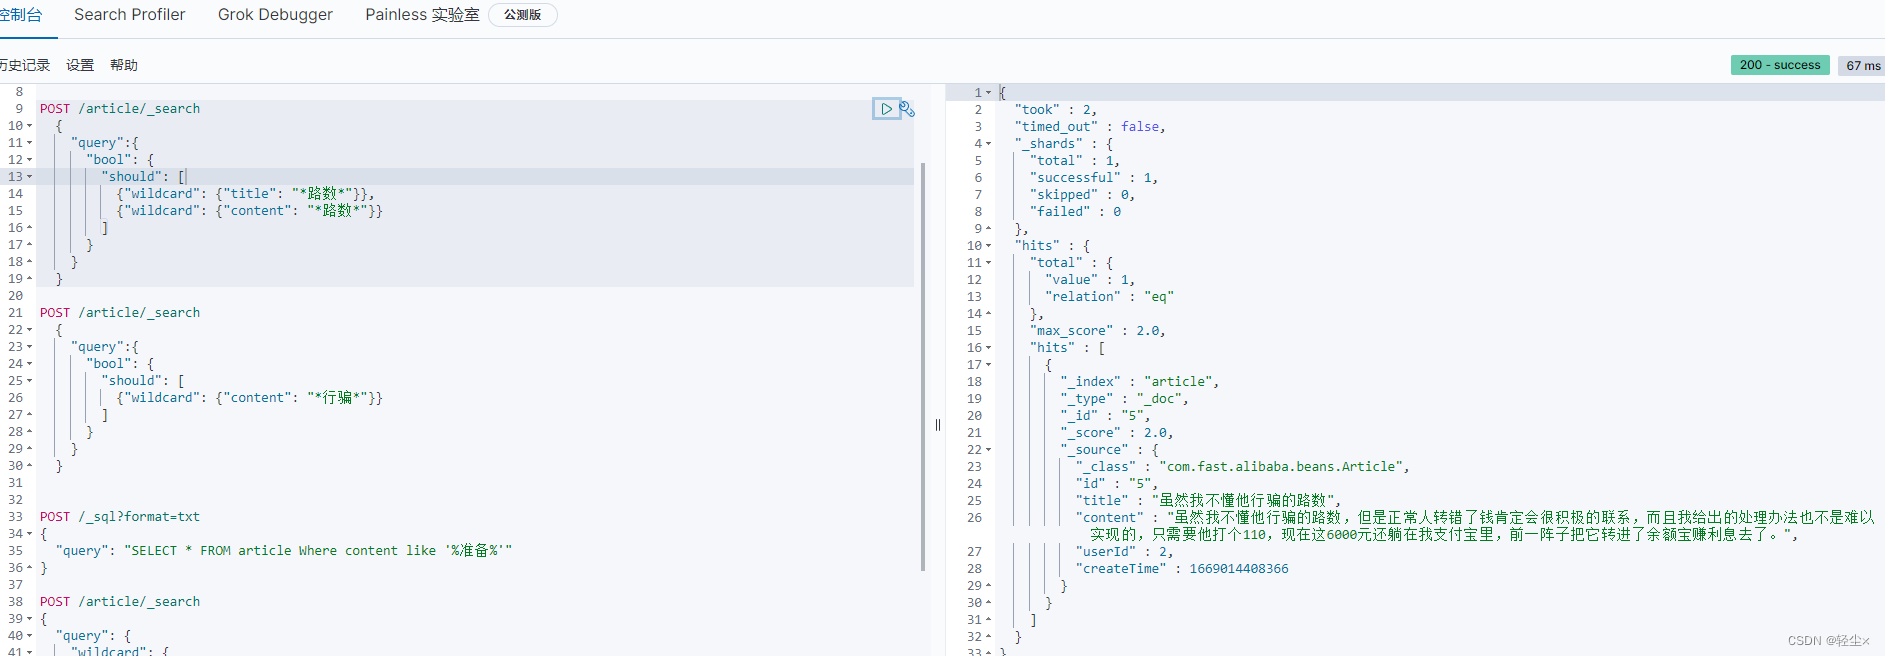The width and height of the screenshot is (1885, 656).
Task: Collapse editor line 23 query fold arrow
Action: point(29,347)
